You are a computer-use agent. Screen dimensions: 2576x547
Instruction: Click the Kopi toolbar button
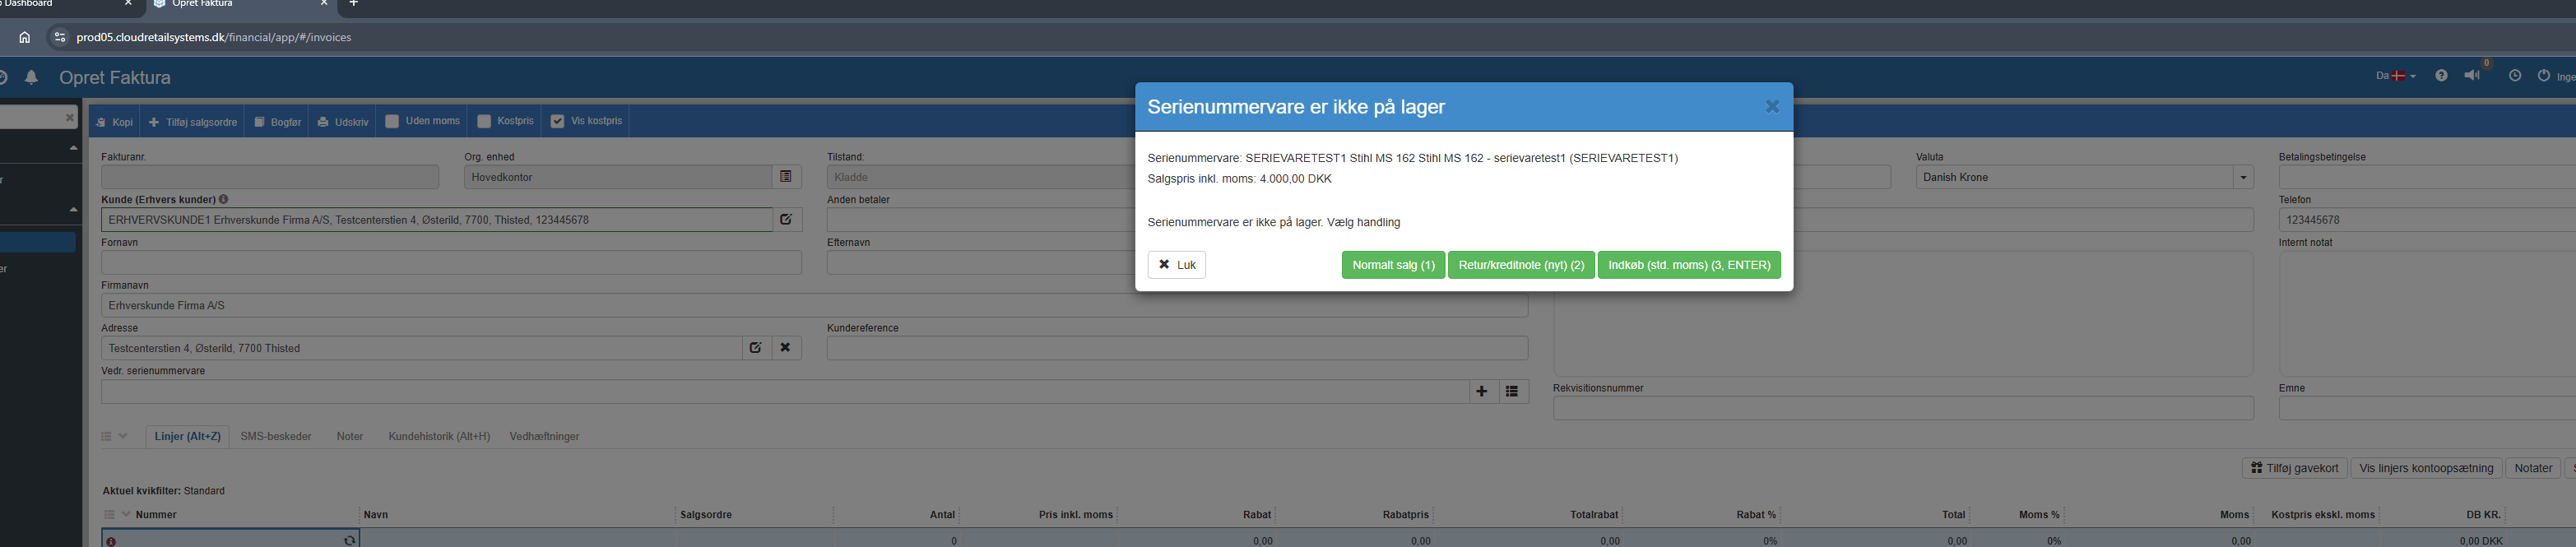tap(114, 122)
